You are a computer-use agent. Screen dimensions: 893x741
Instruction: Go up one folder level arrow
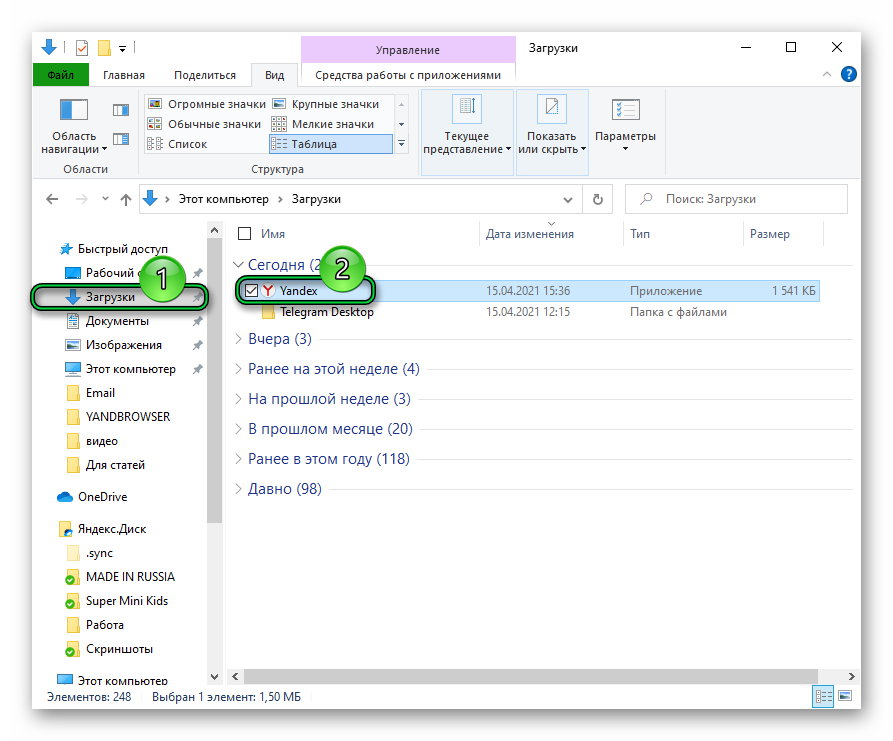(x=126, y=199)
